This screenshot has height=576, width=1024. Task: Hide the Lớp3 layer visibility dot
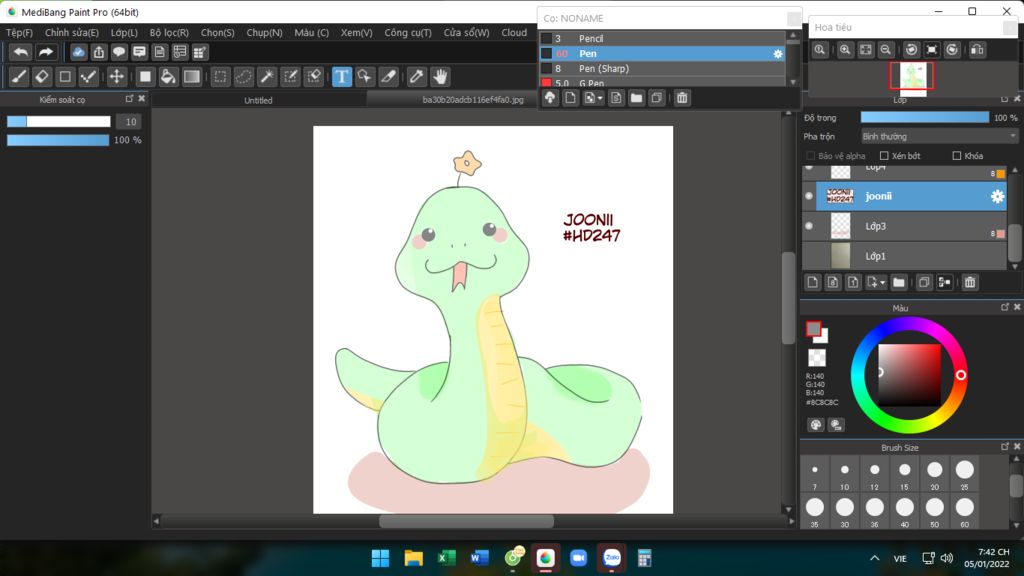point(809,226)
